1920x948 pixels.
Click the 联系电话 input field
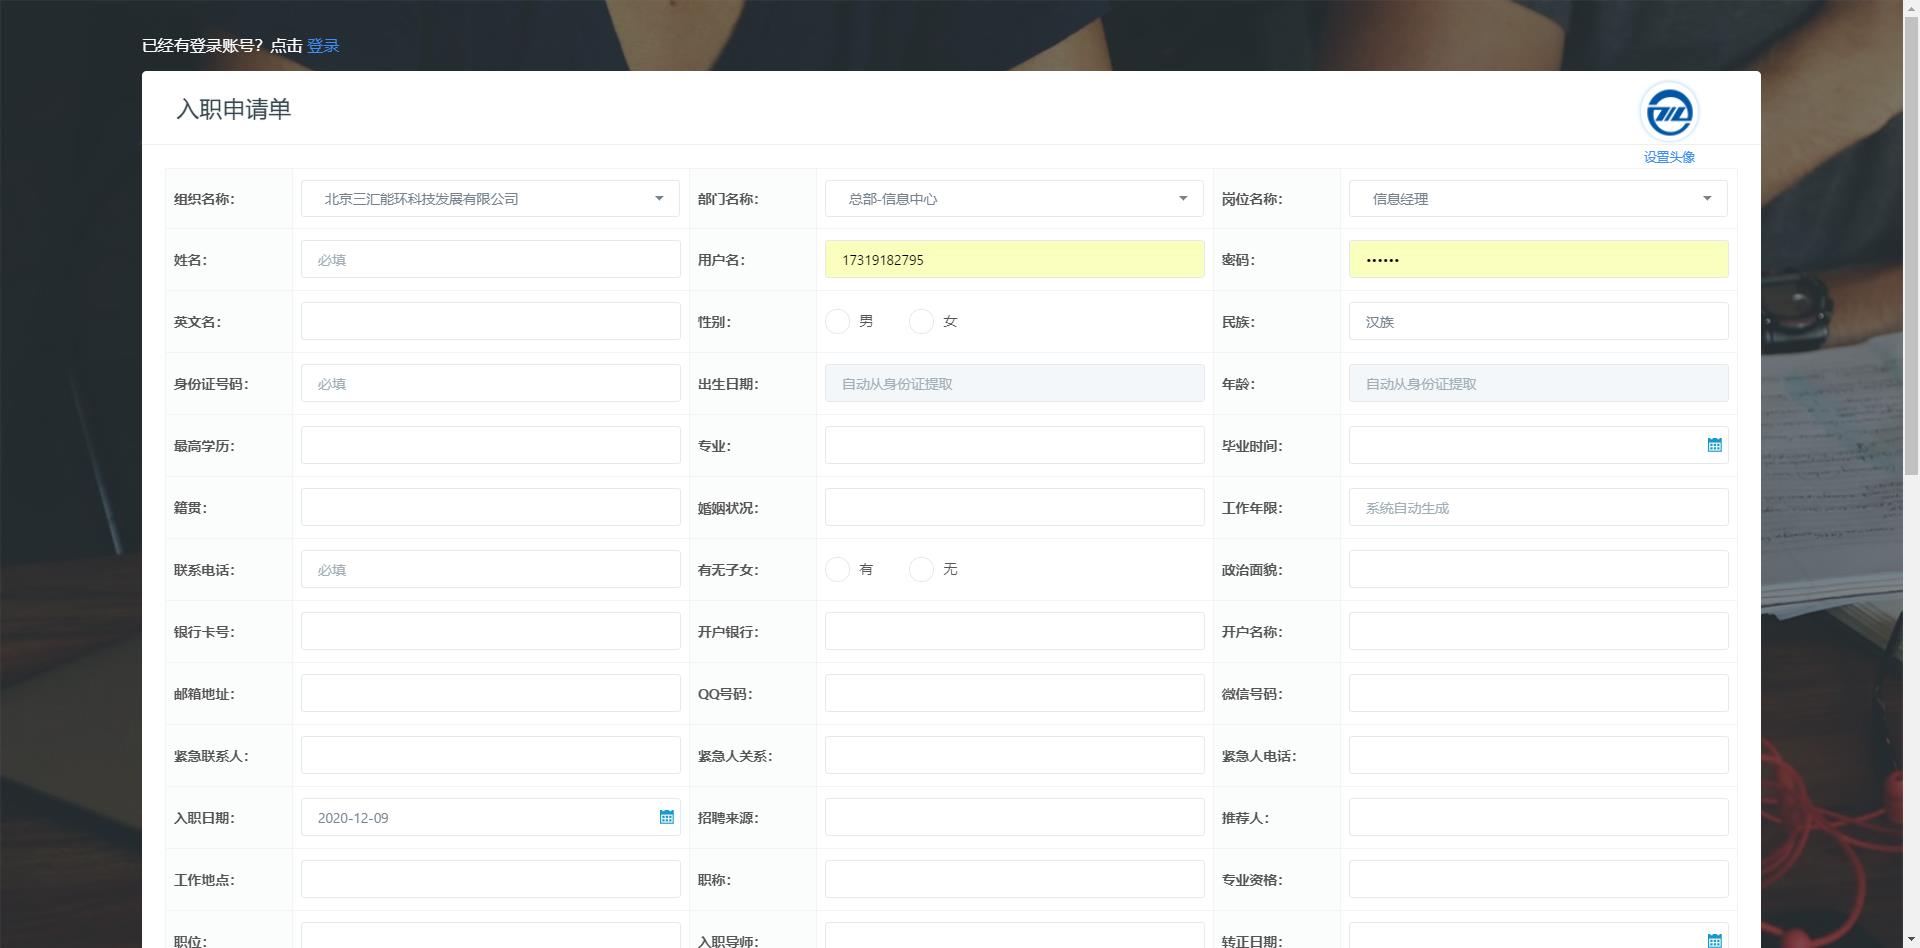[x=490, y=570]
